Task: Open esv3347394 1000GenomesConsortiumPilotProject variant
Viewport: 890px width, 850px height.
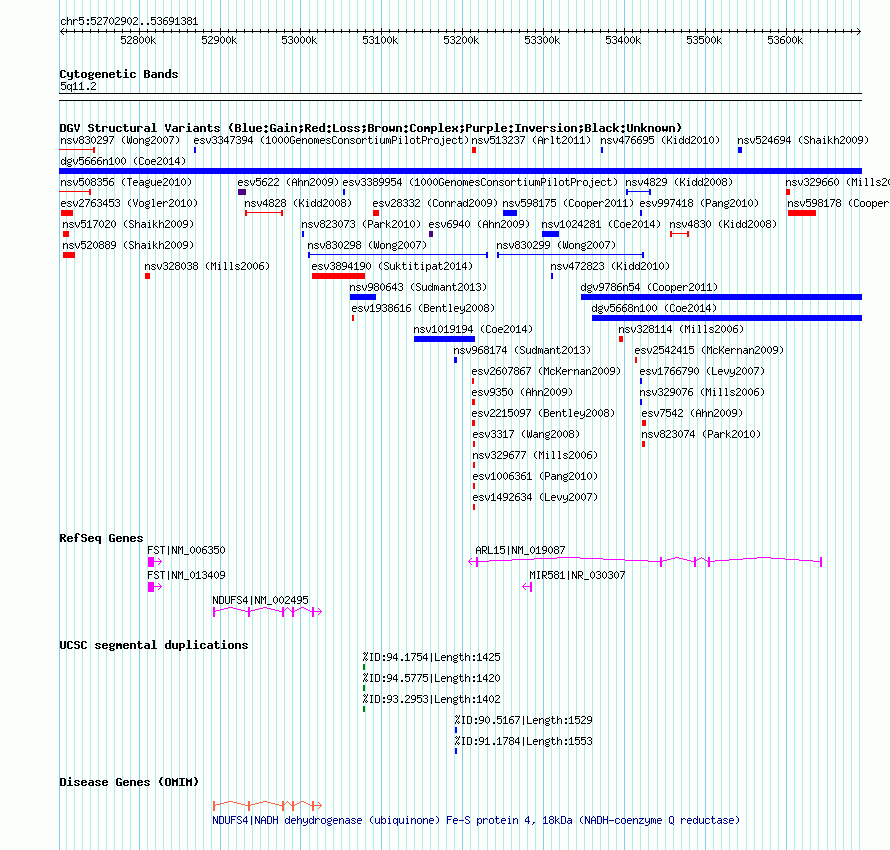Action: pos(331,140)
